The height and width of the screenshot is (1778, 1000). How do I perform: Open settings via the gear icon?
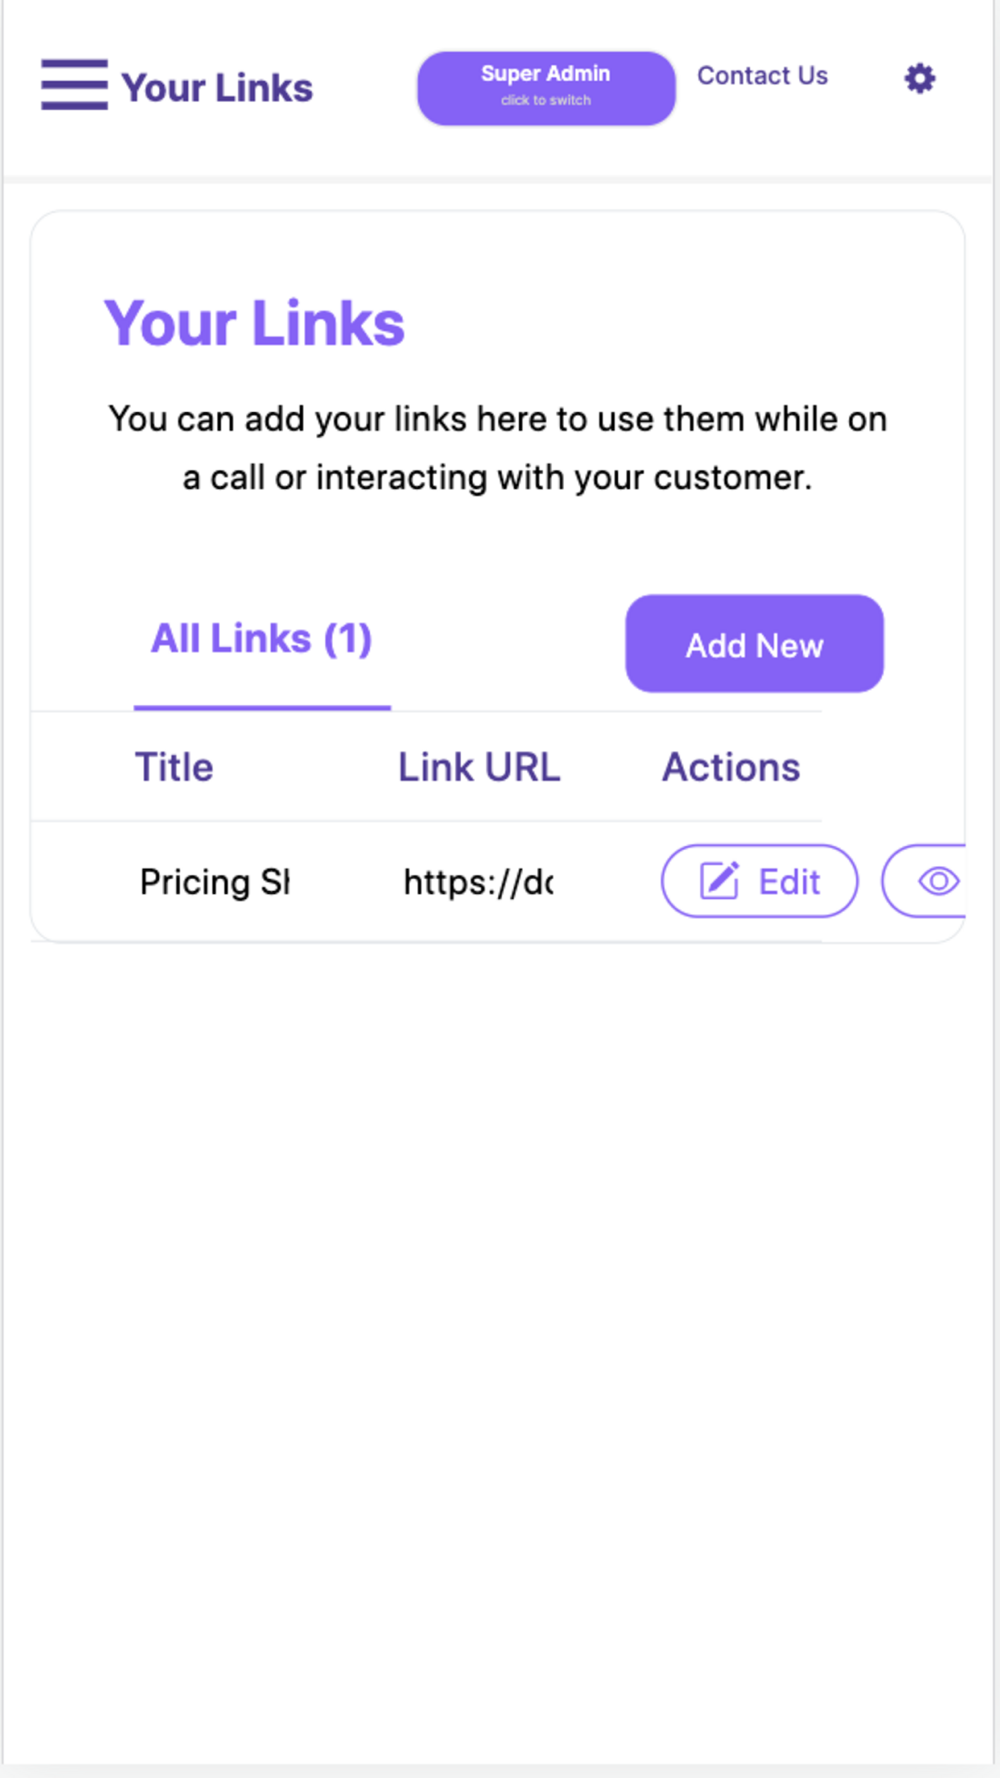click(920, 78)
